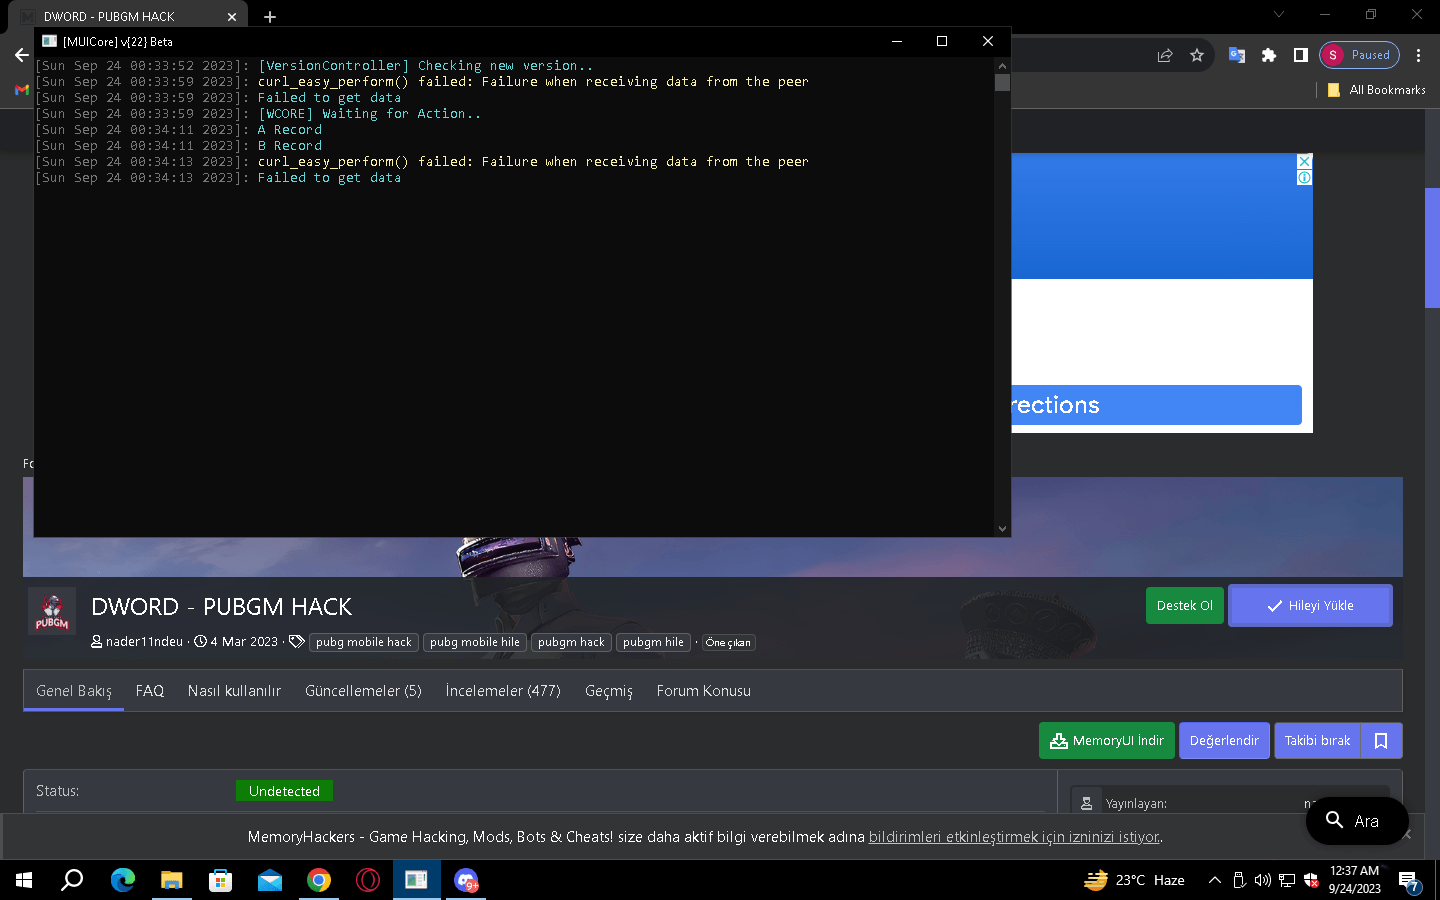Open Mail app from taskbar
Screen dimensions: 1440x900
pyautogui.click(x=270, y=880)
